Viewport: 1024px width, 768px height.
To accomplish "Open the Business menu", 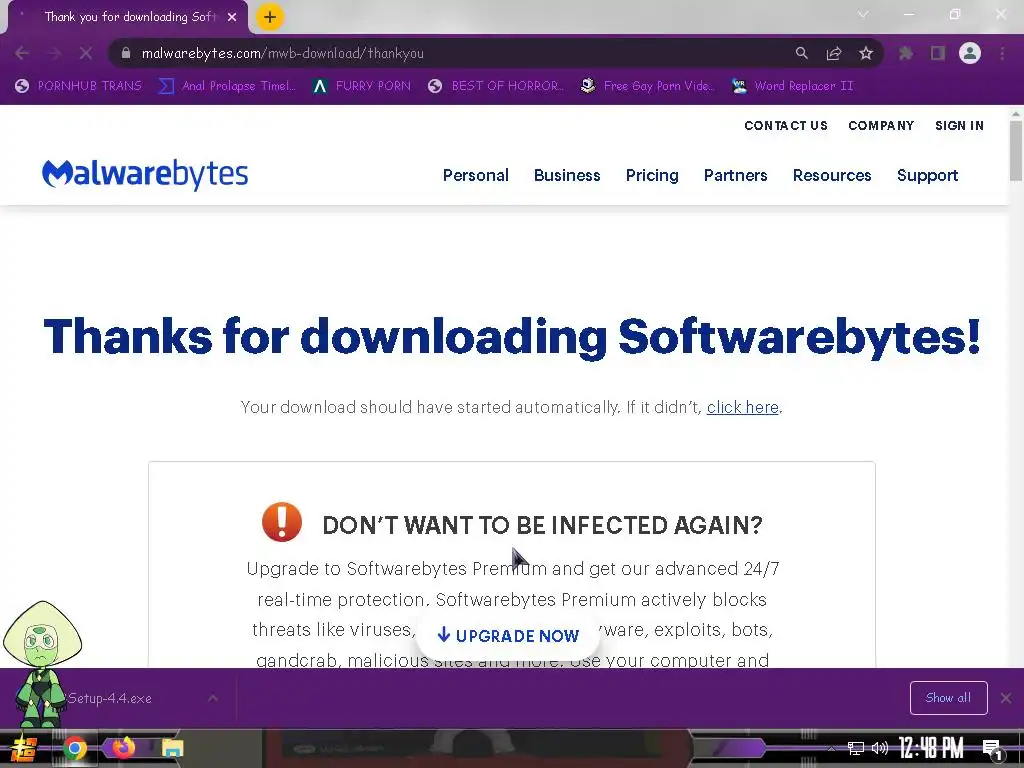I will [567, 175].
